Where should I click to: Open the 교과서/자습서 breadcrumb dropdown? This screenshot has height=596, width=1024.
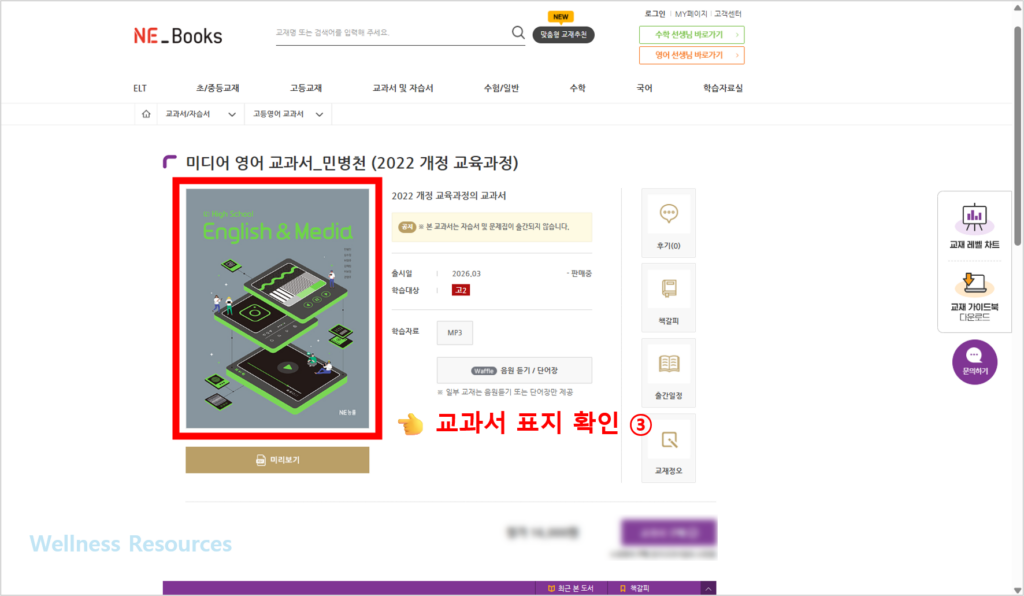click(x=200, y=114)
